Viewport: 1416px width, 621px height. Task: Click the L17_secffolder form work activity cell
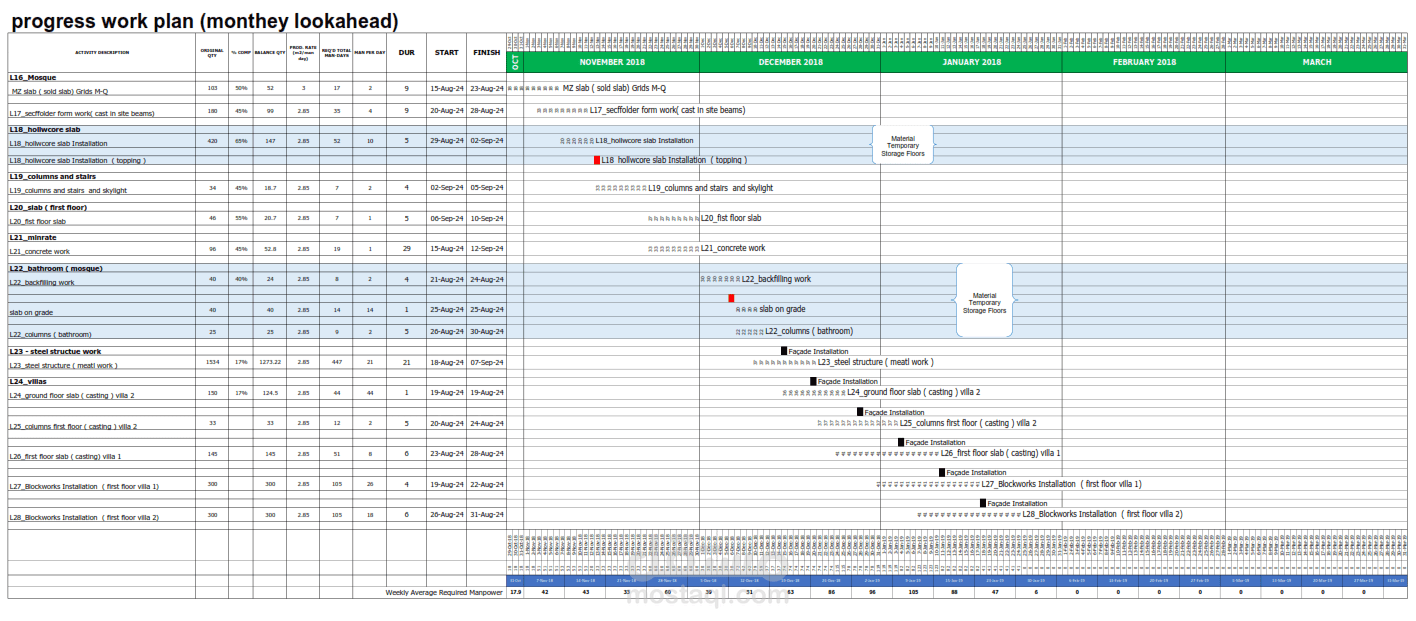click(102, 112)
